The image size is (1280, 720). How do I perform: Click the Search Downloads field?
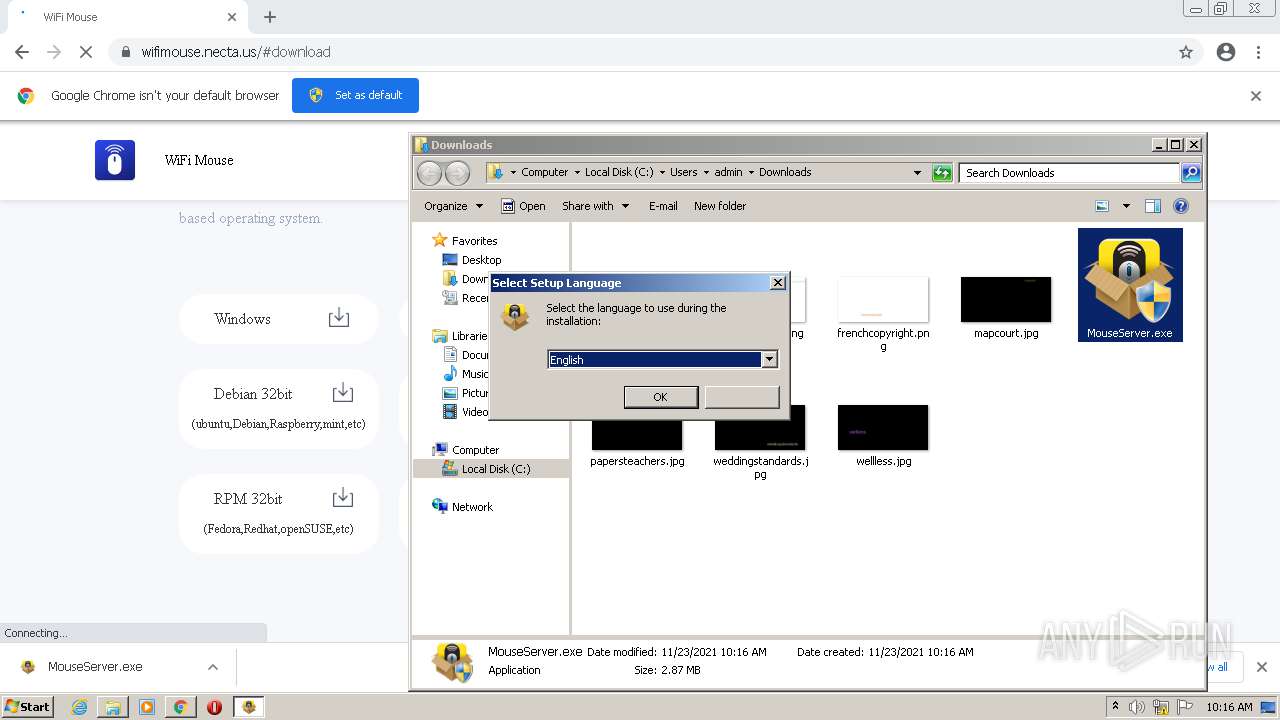click(x=1070, y=173)
